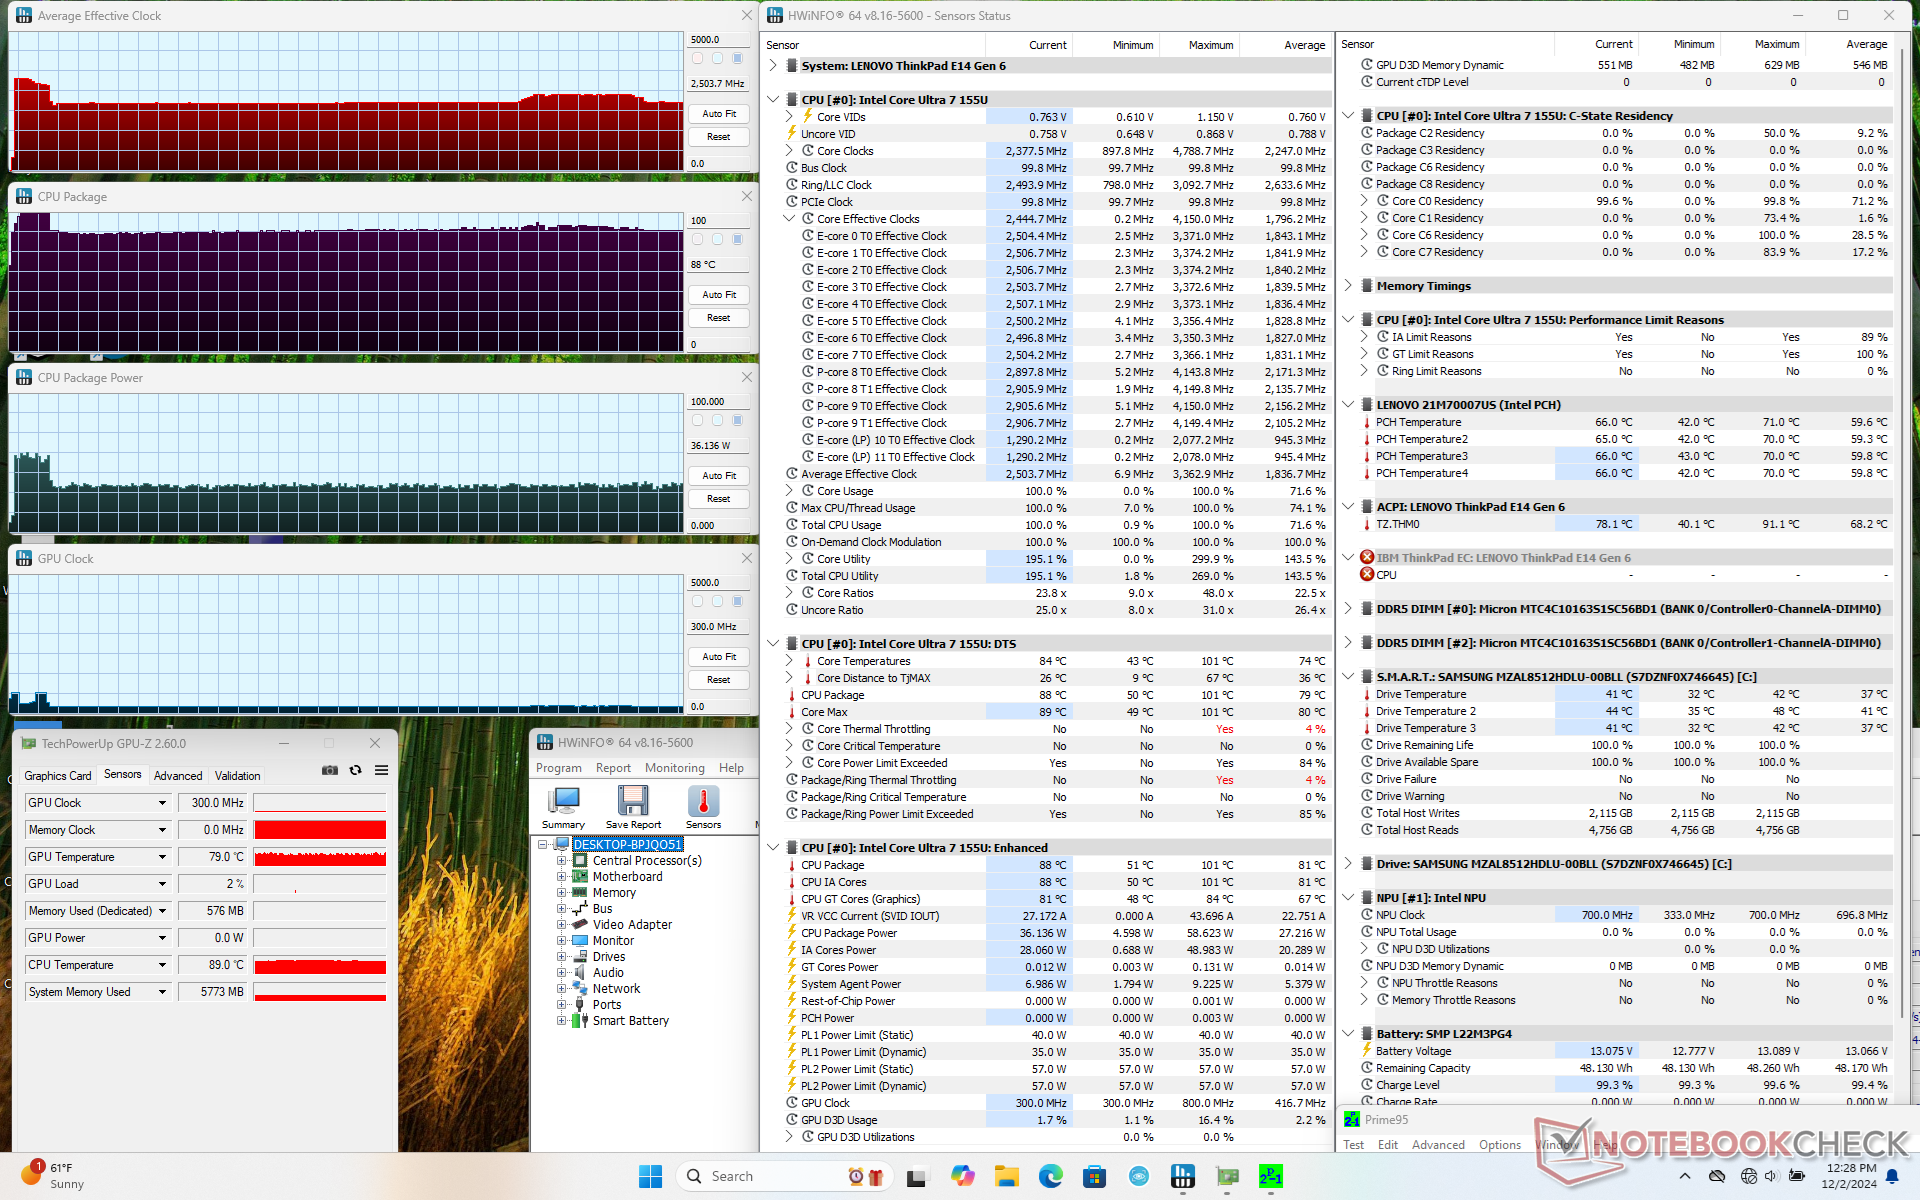Click GPU-Z refresh sensors icon
The width and height of the screenshot is (1920, 1200).
click(x=355, y=770)
